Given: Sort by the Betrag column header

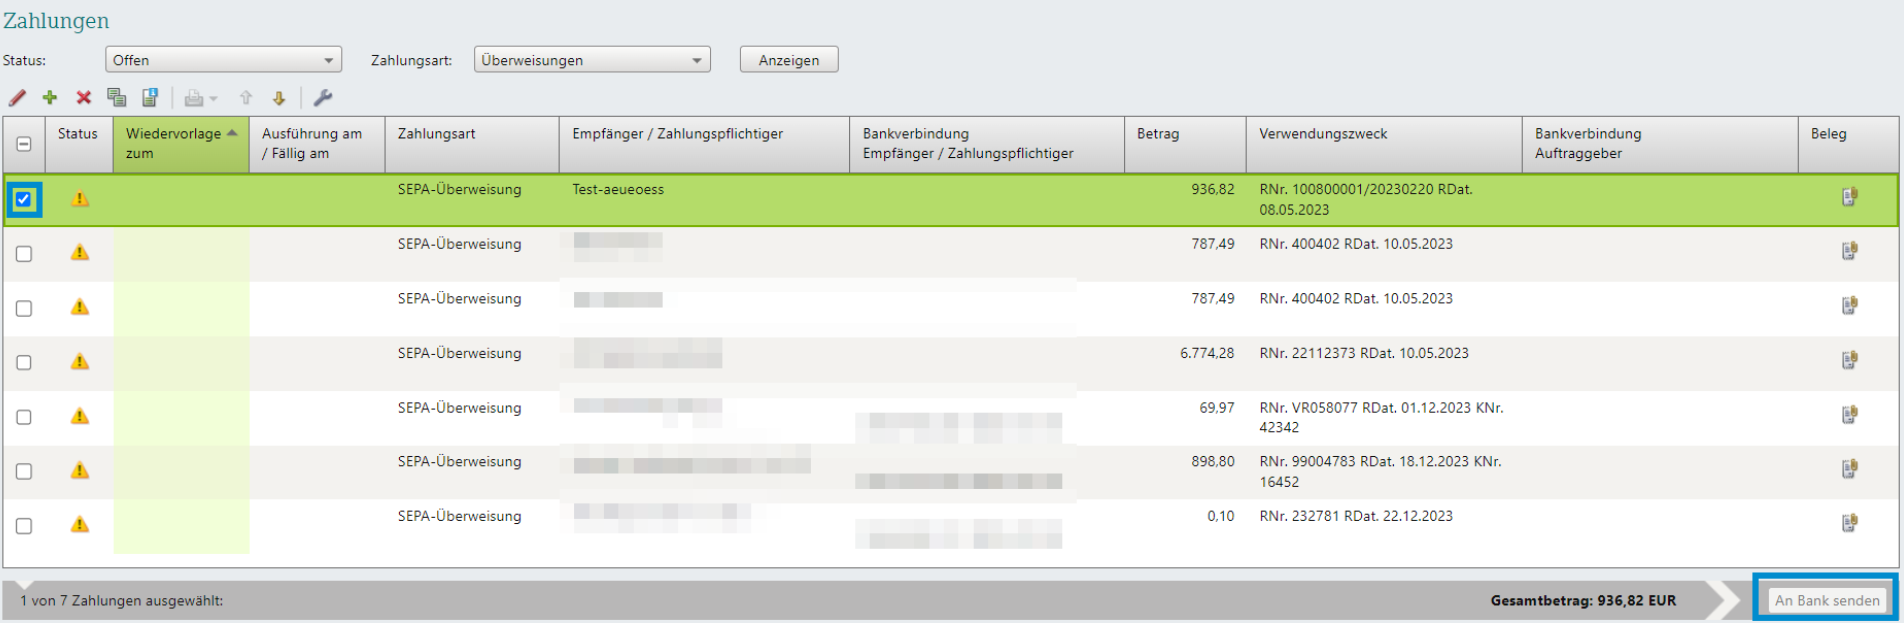Looking at the screenshot, I should (x=1158, y=134).
